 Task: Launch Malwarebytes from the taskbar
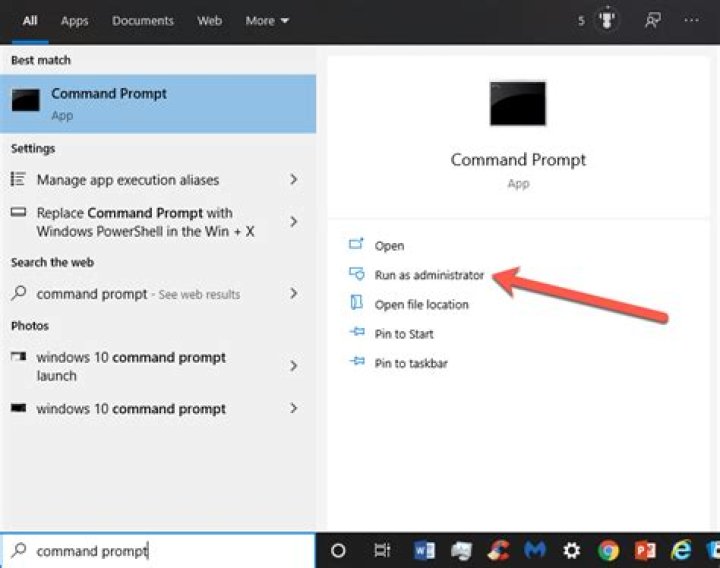[534, 550]
